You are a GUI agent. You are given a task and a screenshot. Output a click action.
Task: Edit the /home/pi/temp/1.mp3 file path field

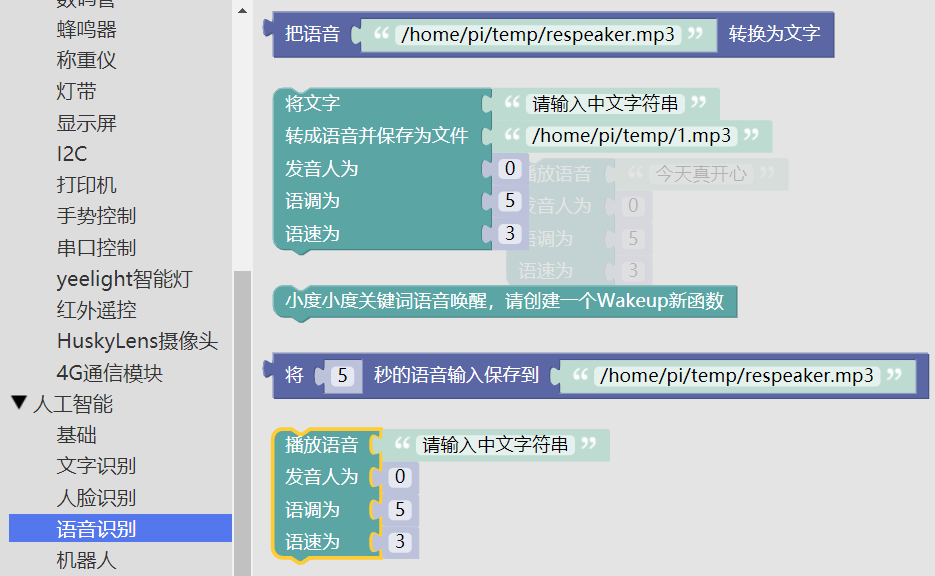click(x=632, y=136)
